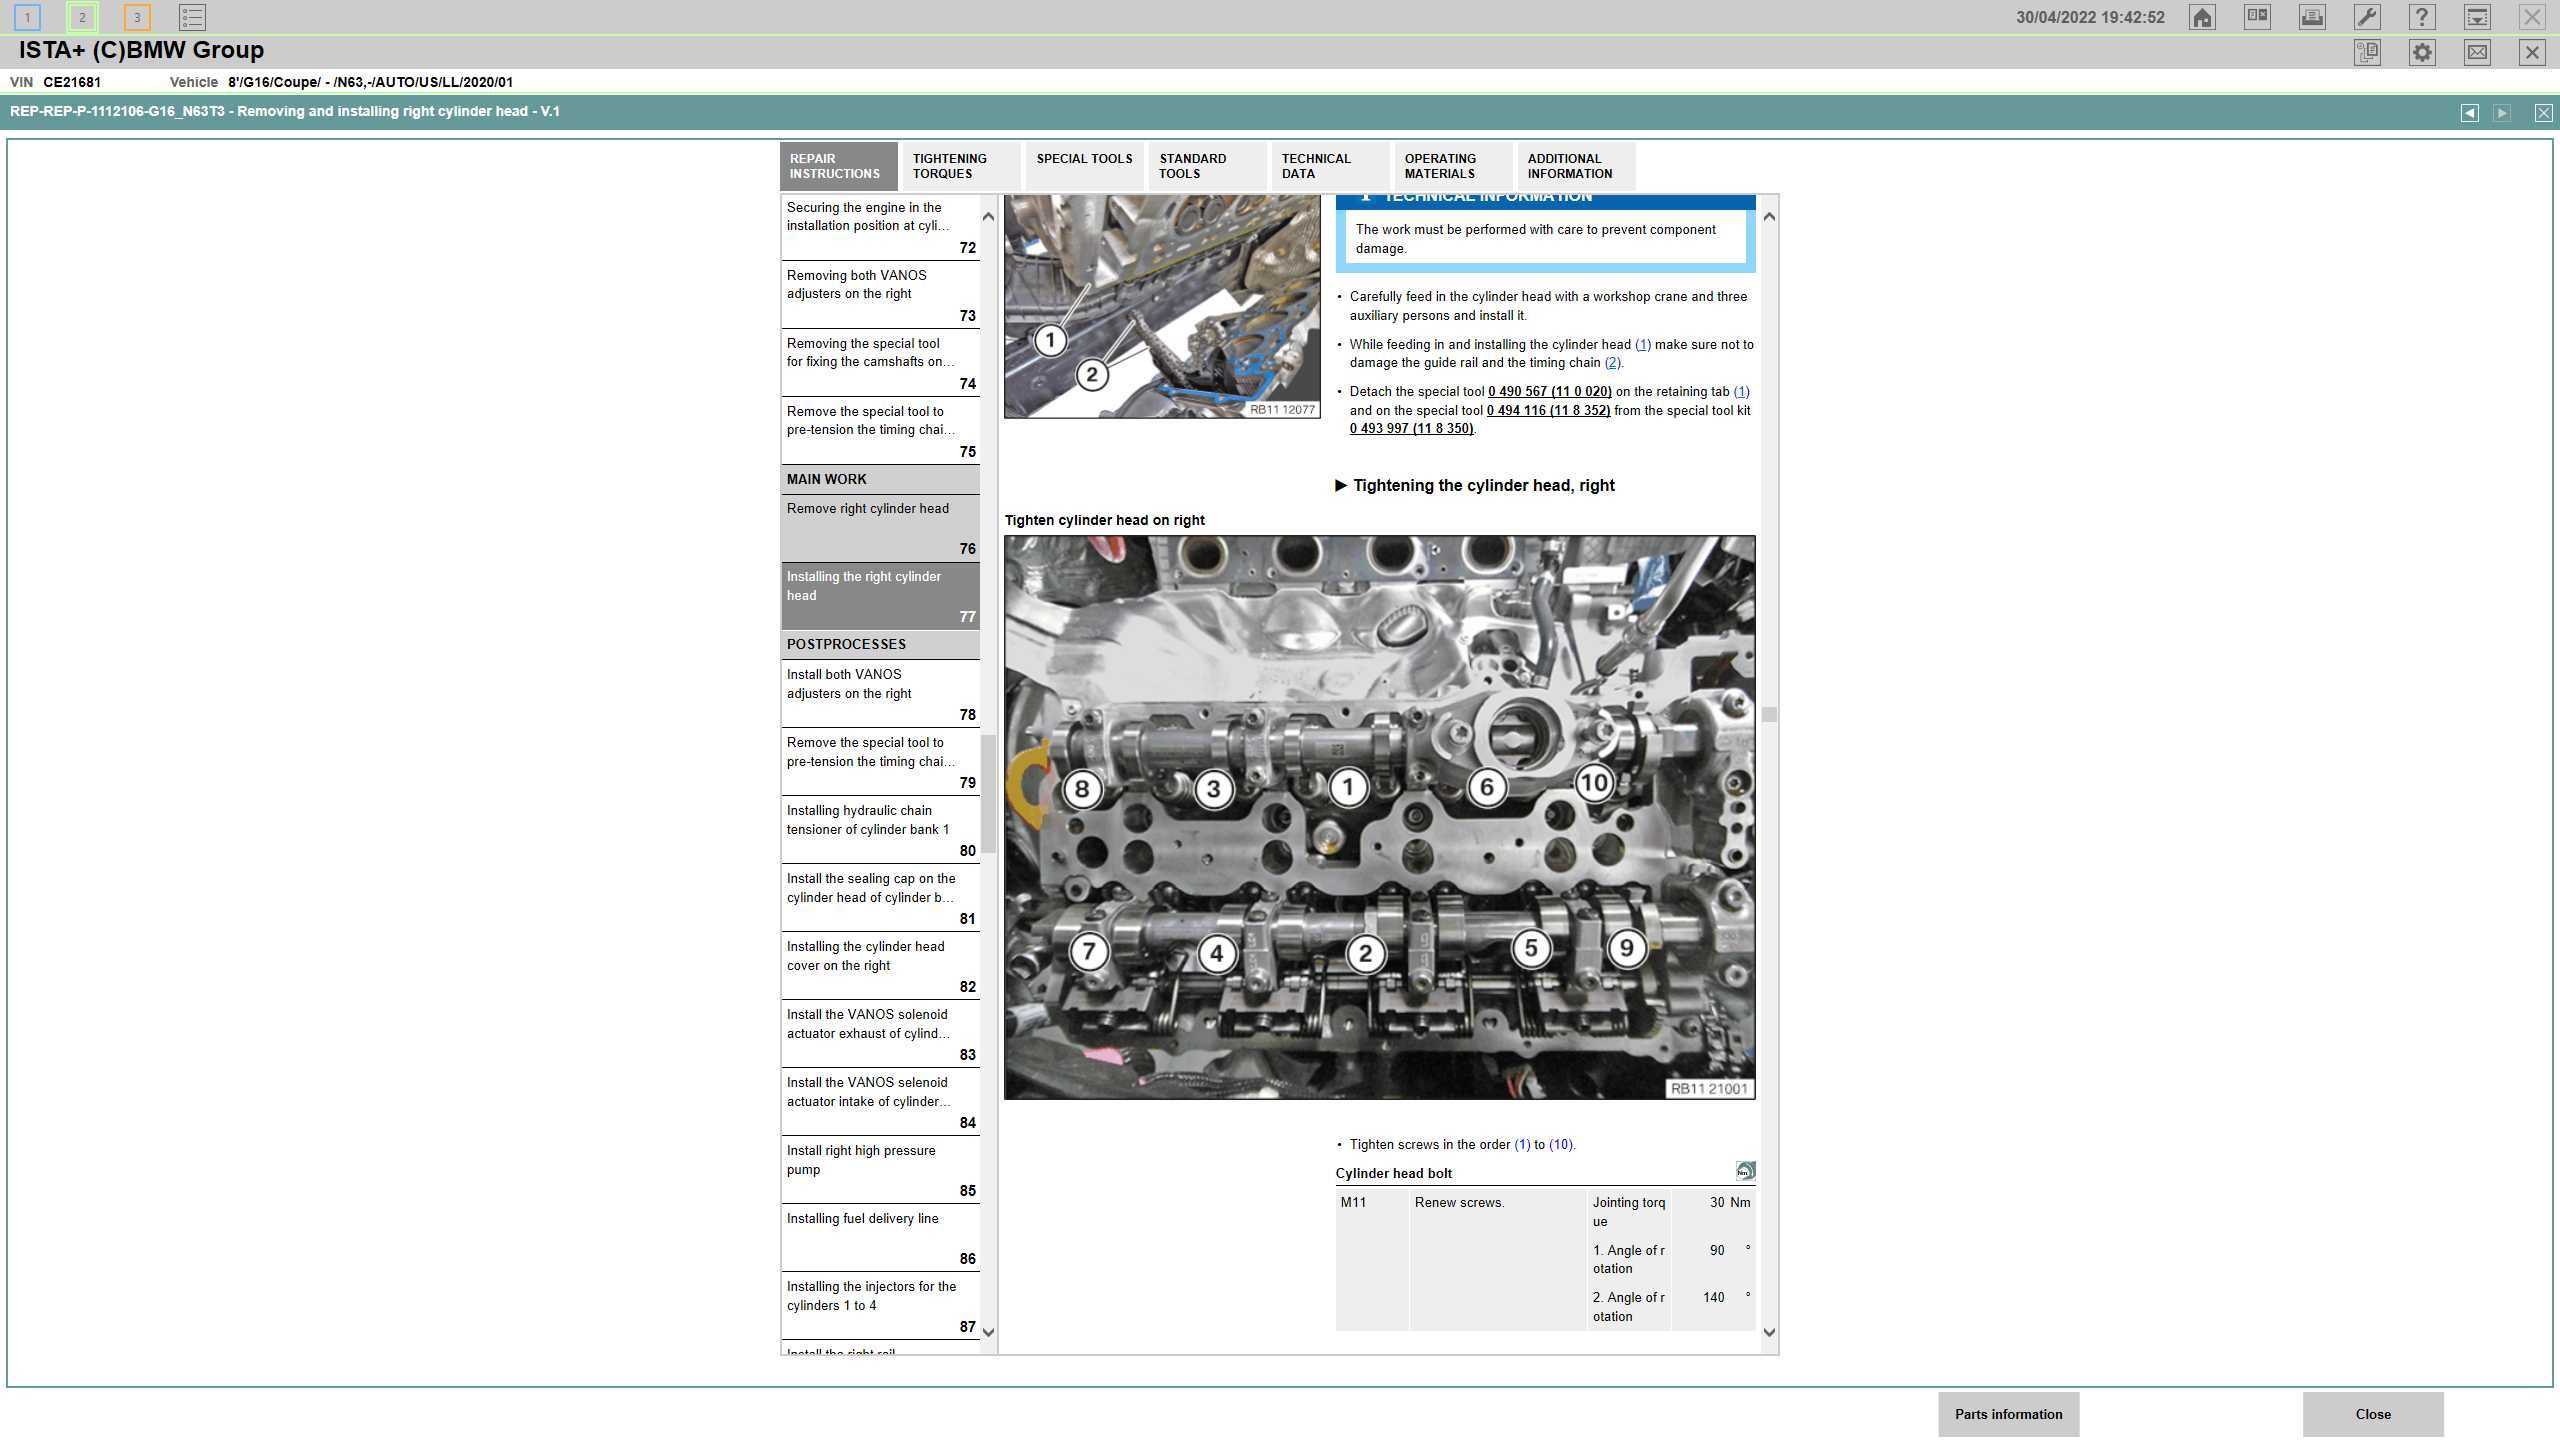Select step 84 VANOS solenoid actuator intake
The width and height of the screenshot is (2560, 1440).
pyautogui.click(x=880, y=1103)
